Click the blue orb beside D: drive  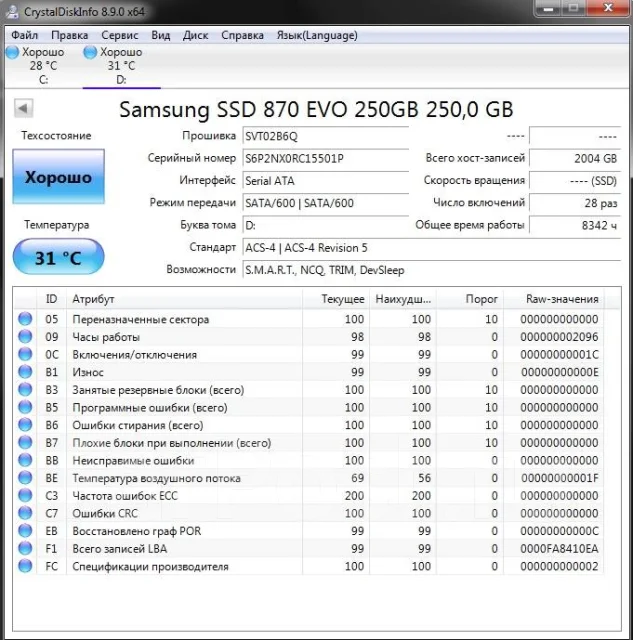tap(90, 52)
